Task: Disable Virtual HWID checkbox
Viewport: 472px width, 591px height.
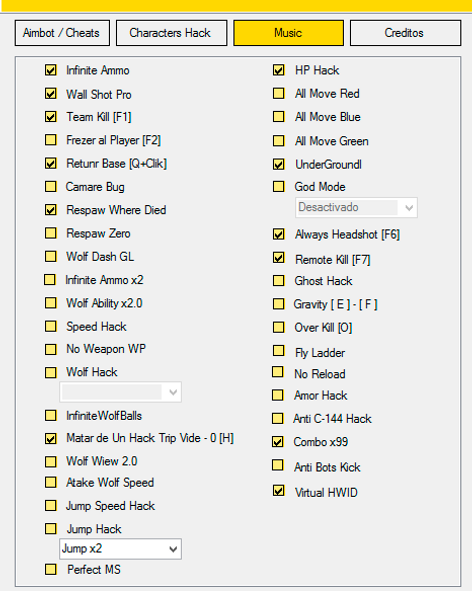Action: tap(279, 491)
